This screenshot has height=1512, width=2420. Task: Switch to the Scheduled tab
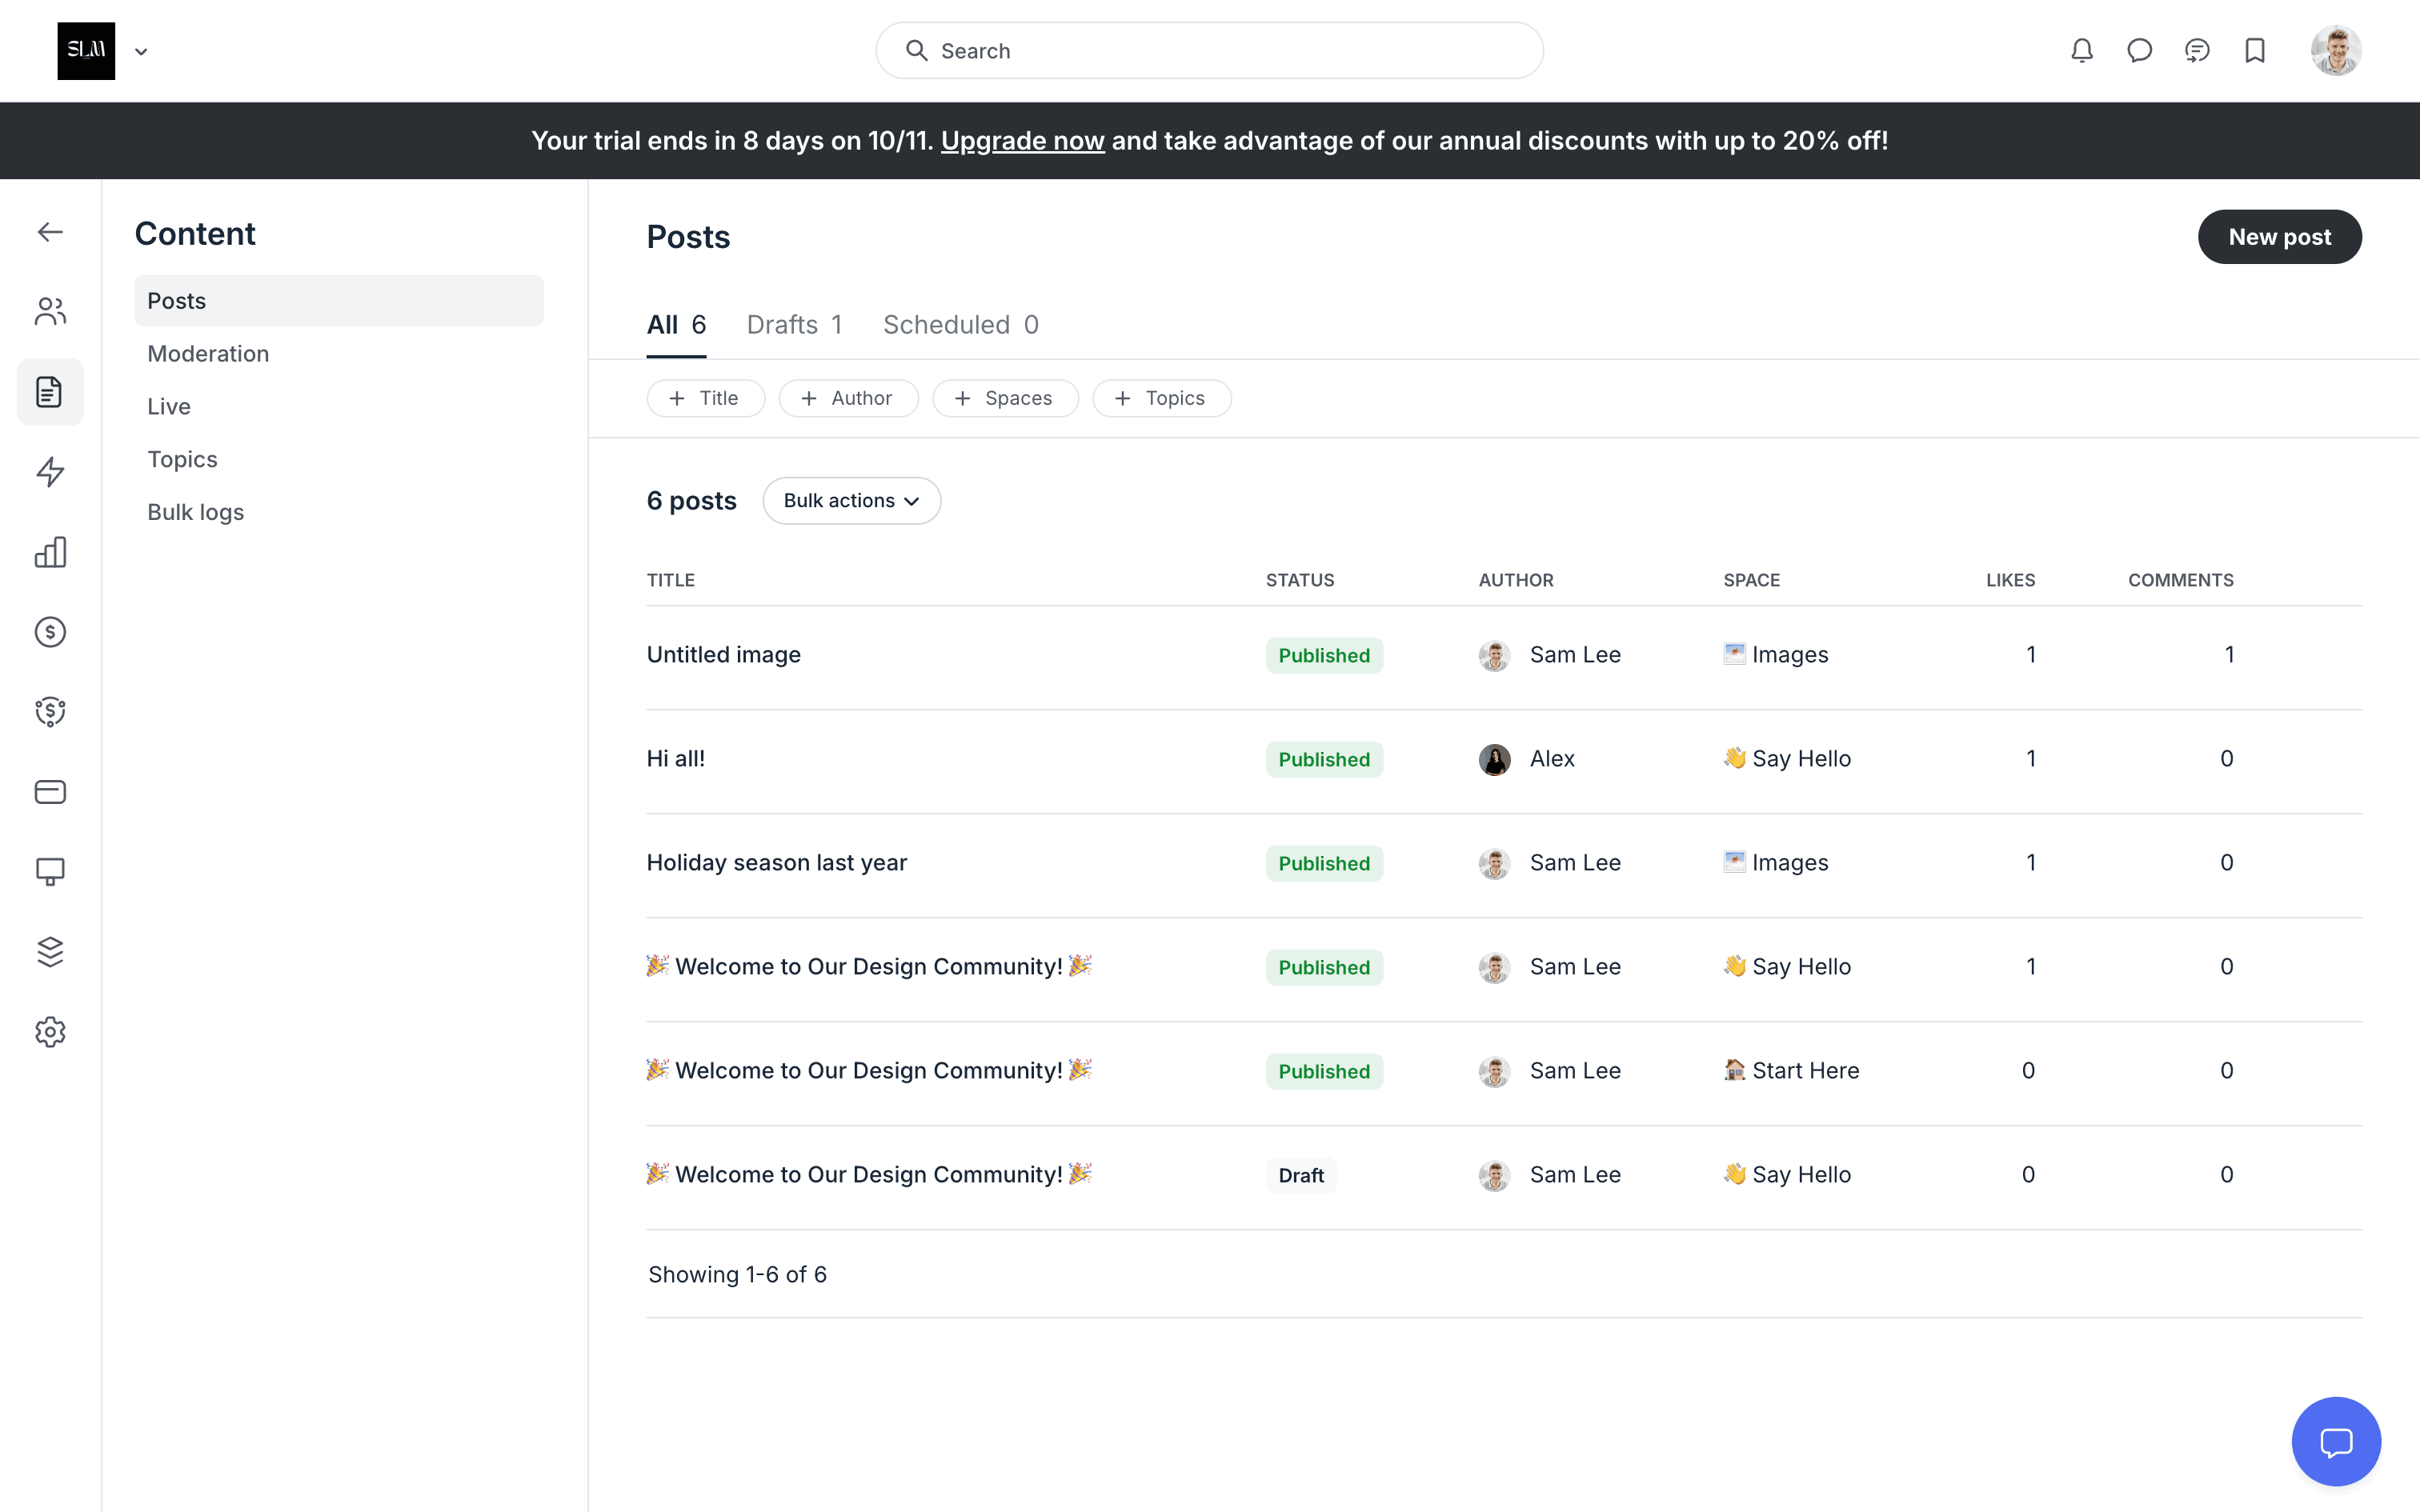[x=960, y=325]
